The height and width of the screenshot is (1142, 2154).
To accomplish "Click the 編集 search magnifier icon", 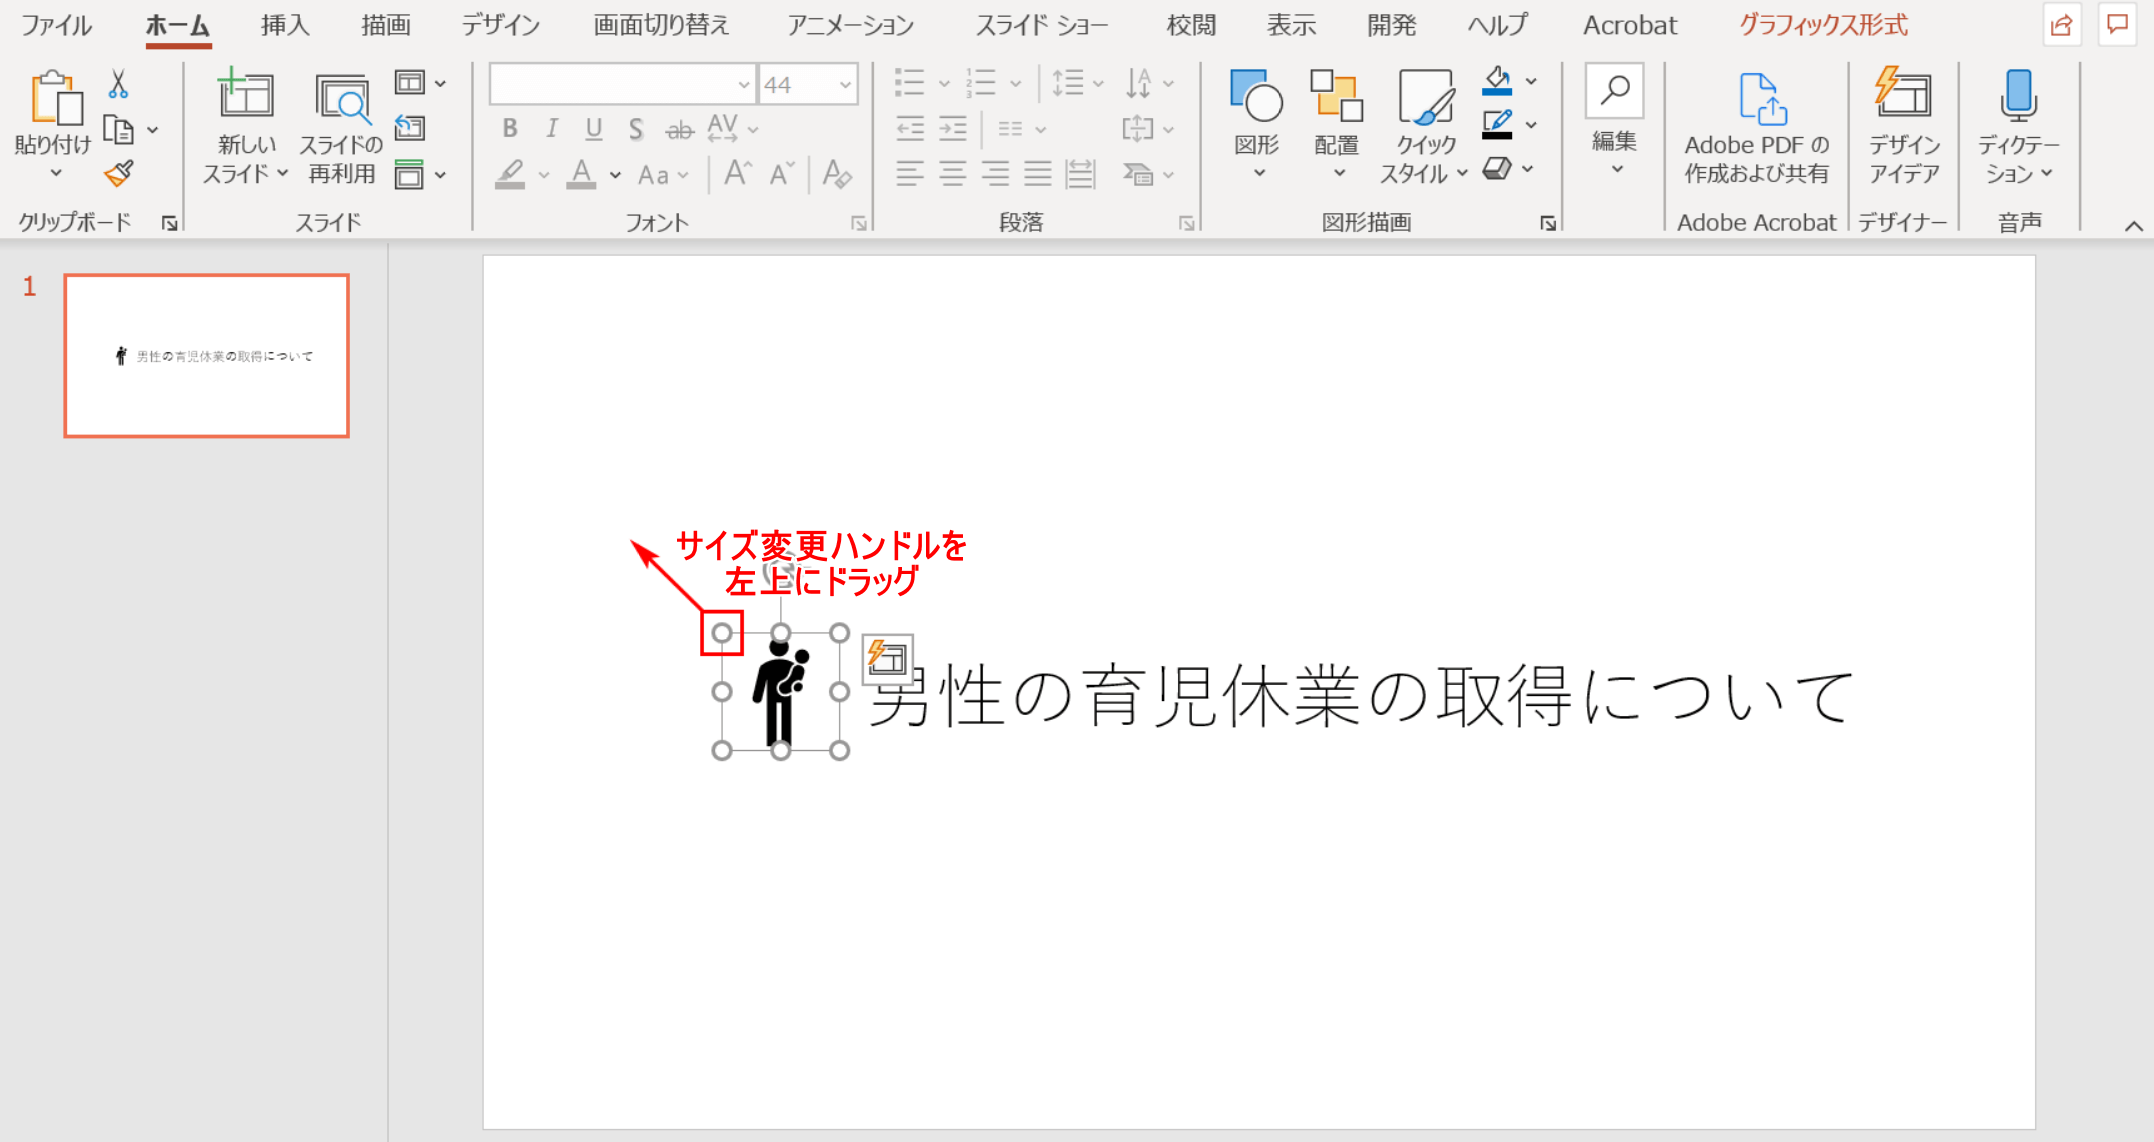I will [x=1614, y=92].
